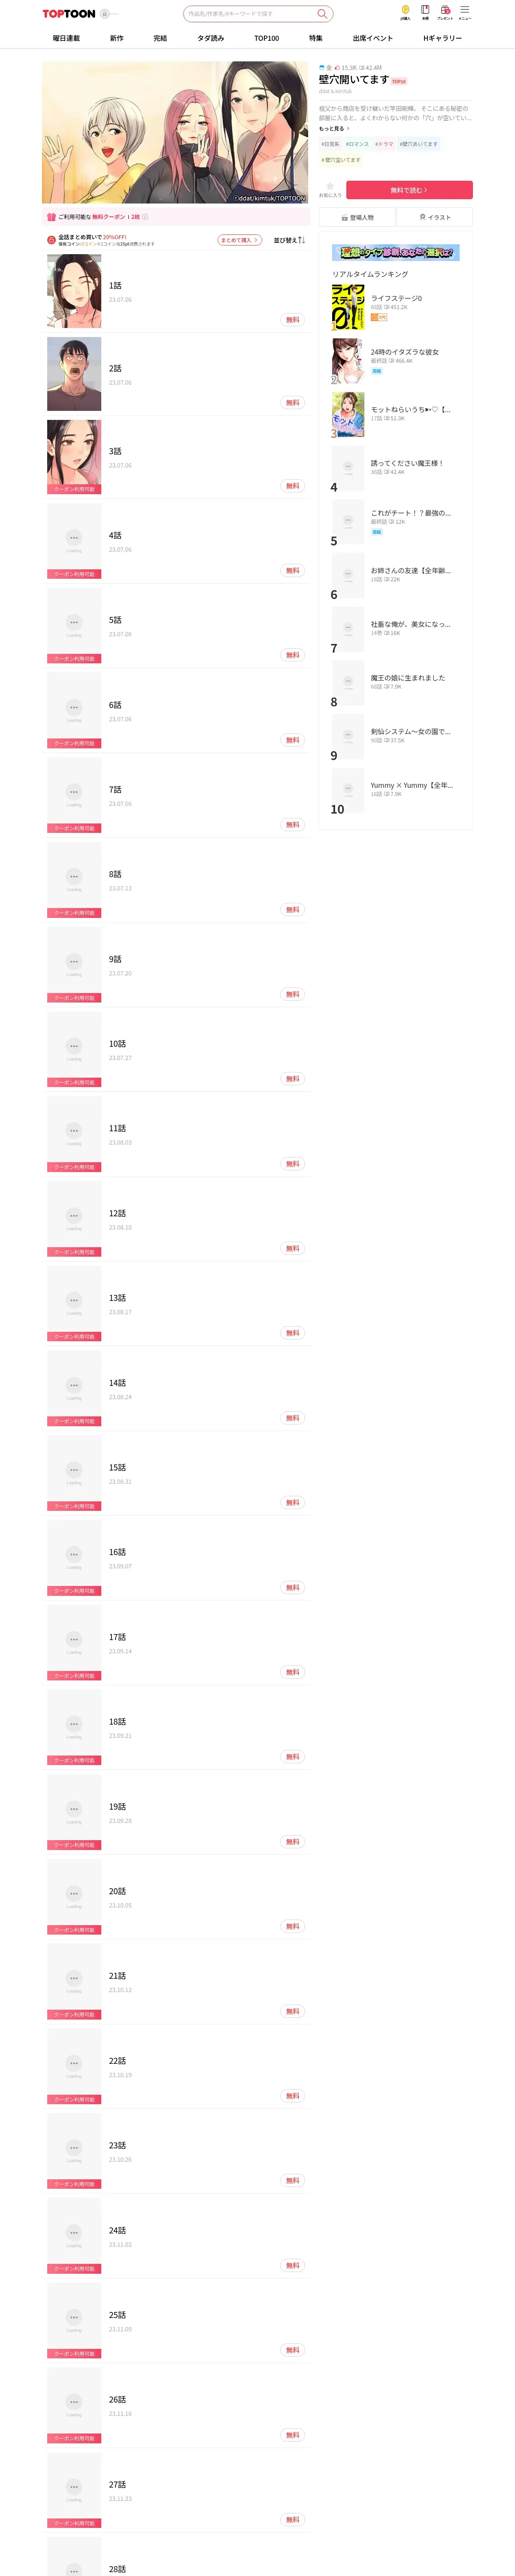This screenshot has width=515, height=2576.
Task: Open the 登場人物 characters section
Action: click(x=357, y=217)
